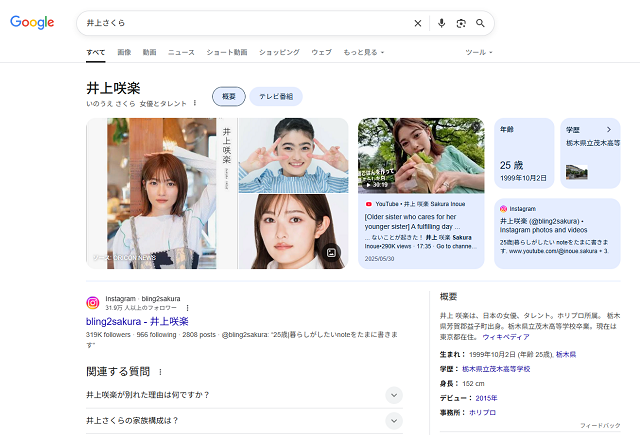Open bling2sakura - 井上咲楽 result link

[137, 322]
